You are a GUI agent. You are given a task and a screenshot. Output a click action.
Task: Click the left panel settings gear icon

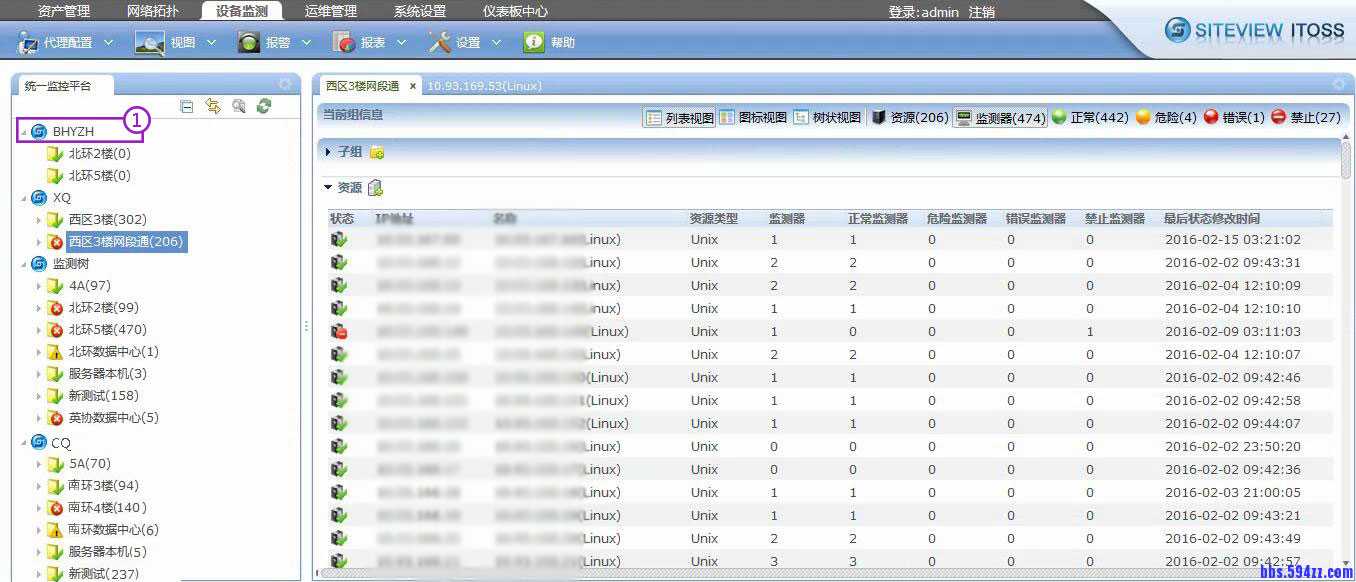click(x=285, y=85)
